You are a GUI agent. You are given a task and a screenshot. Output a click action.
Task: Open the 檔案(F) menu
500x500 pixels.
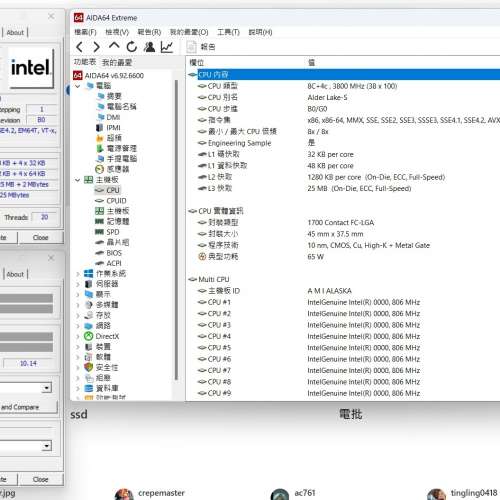pos(85,32)
